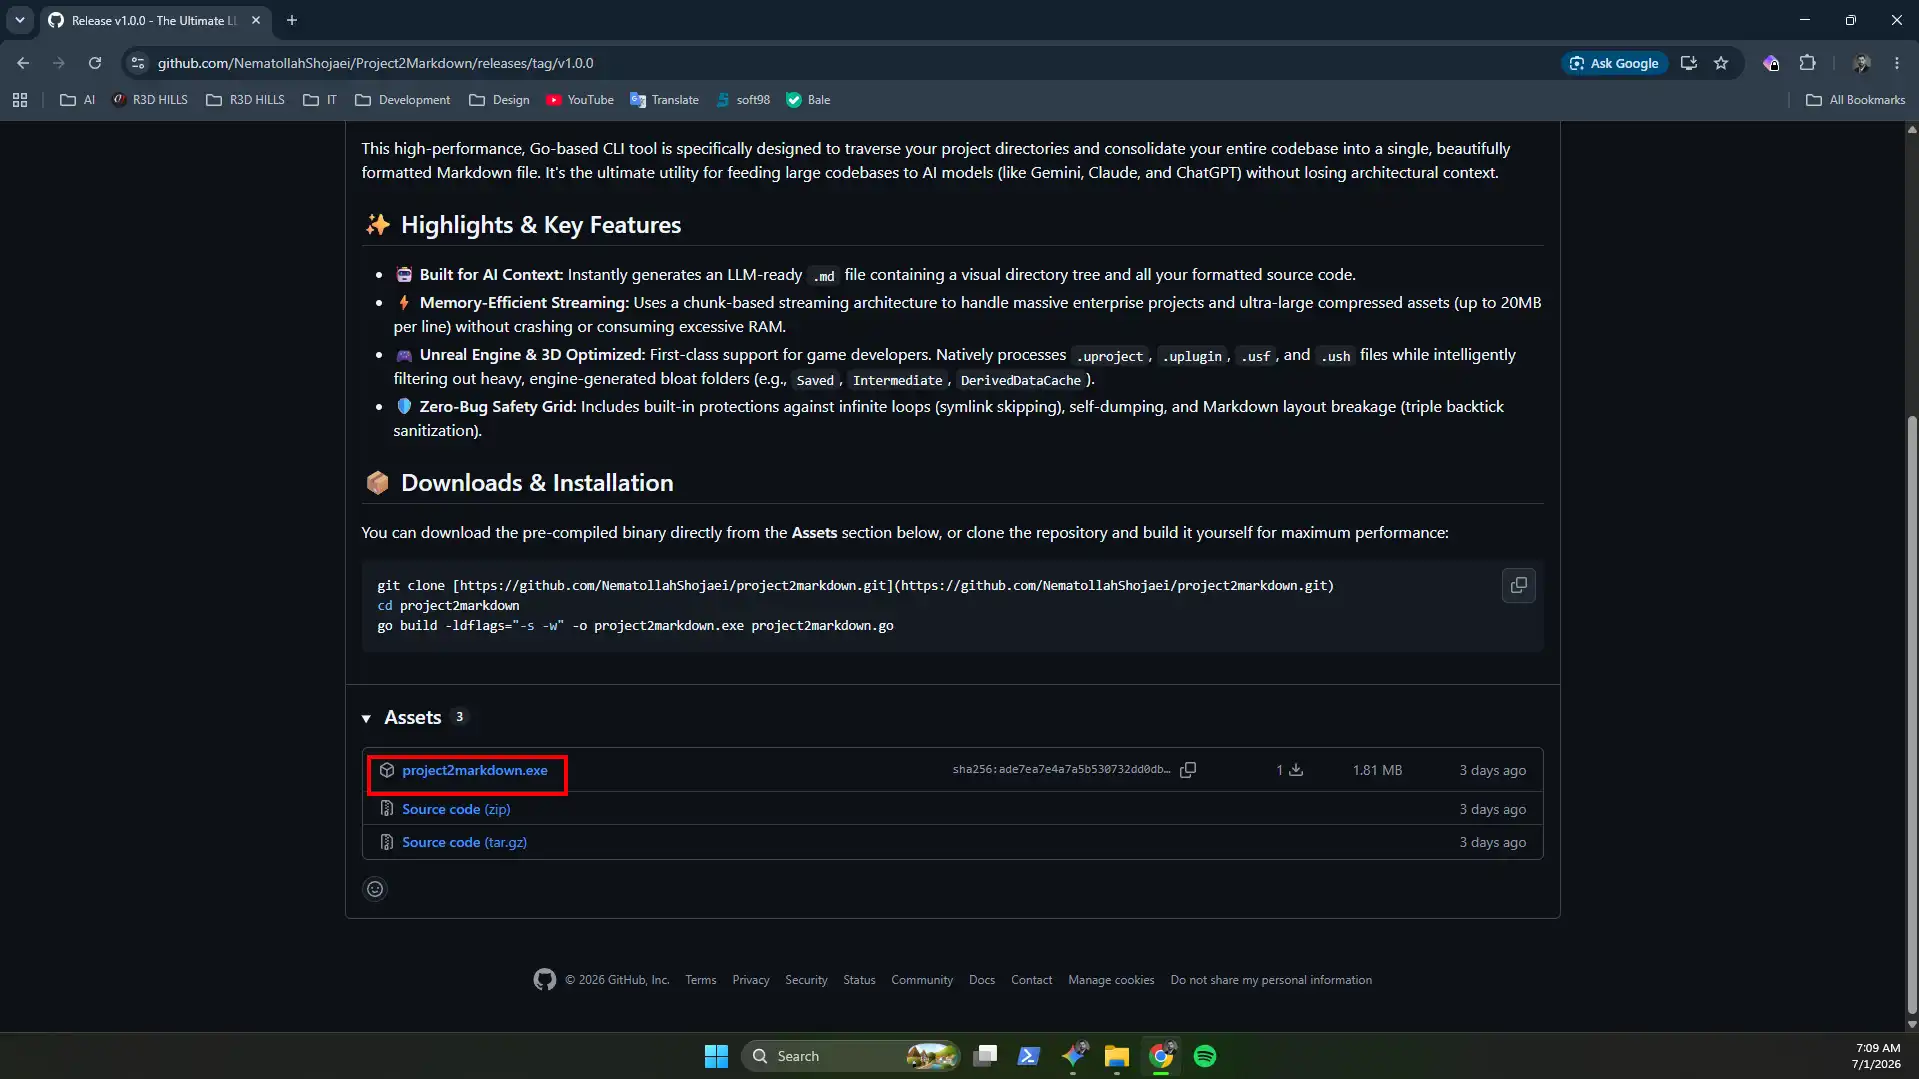This screenshot has width=1919, height=1079.
Task: View site information icon beside the URL
Action: [138, 63]
